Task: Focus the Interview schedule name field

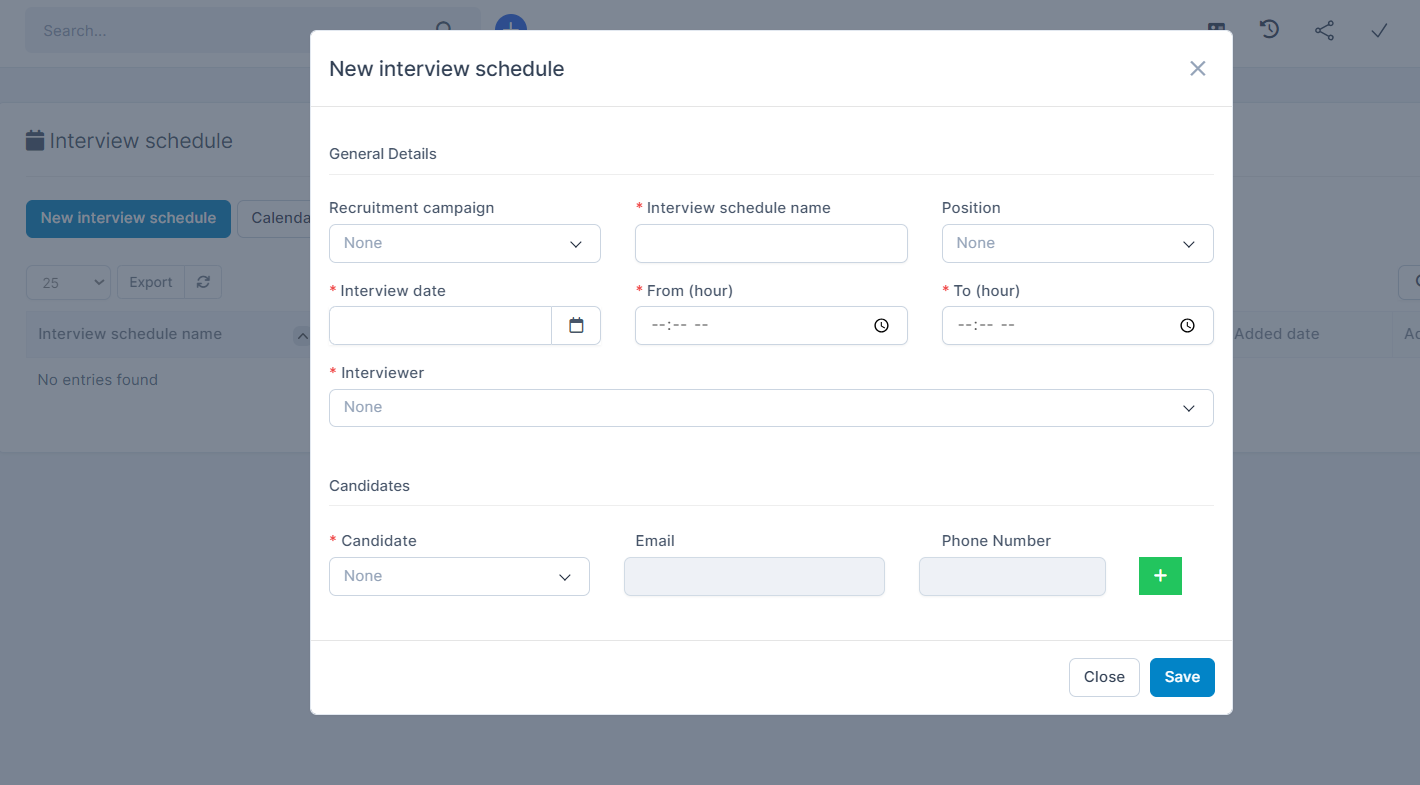Action: 770,244
